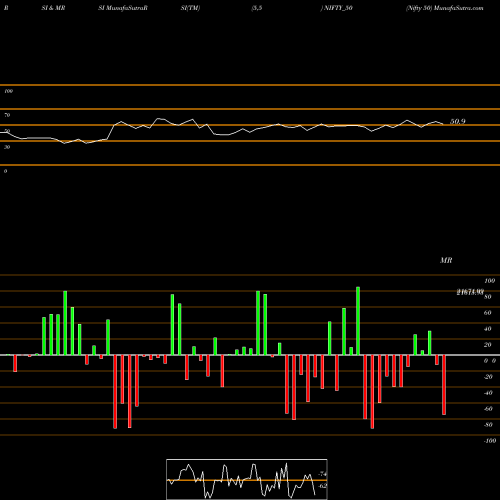Click the 'SI & MR' header text
This screenshot has height=500, width=500.
point(53,8)
